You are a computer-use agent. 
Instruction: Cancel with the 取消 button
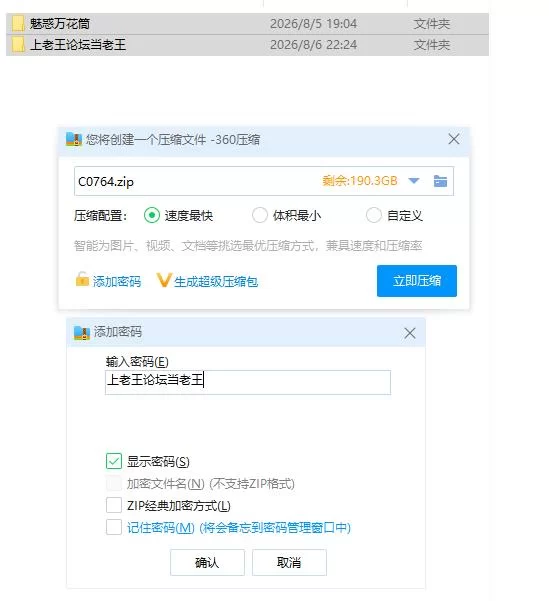(x=289, y=562)
